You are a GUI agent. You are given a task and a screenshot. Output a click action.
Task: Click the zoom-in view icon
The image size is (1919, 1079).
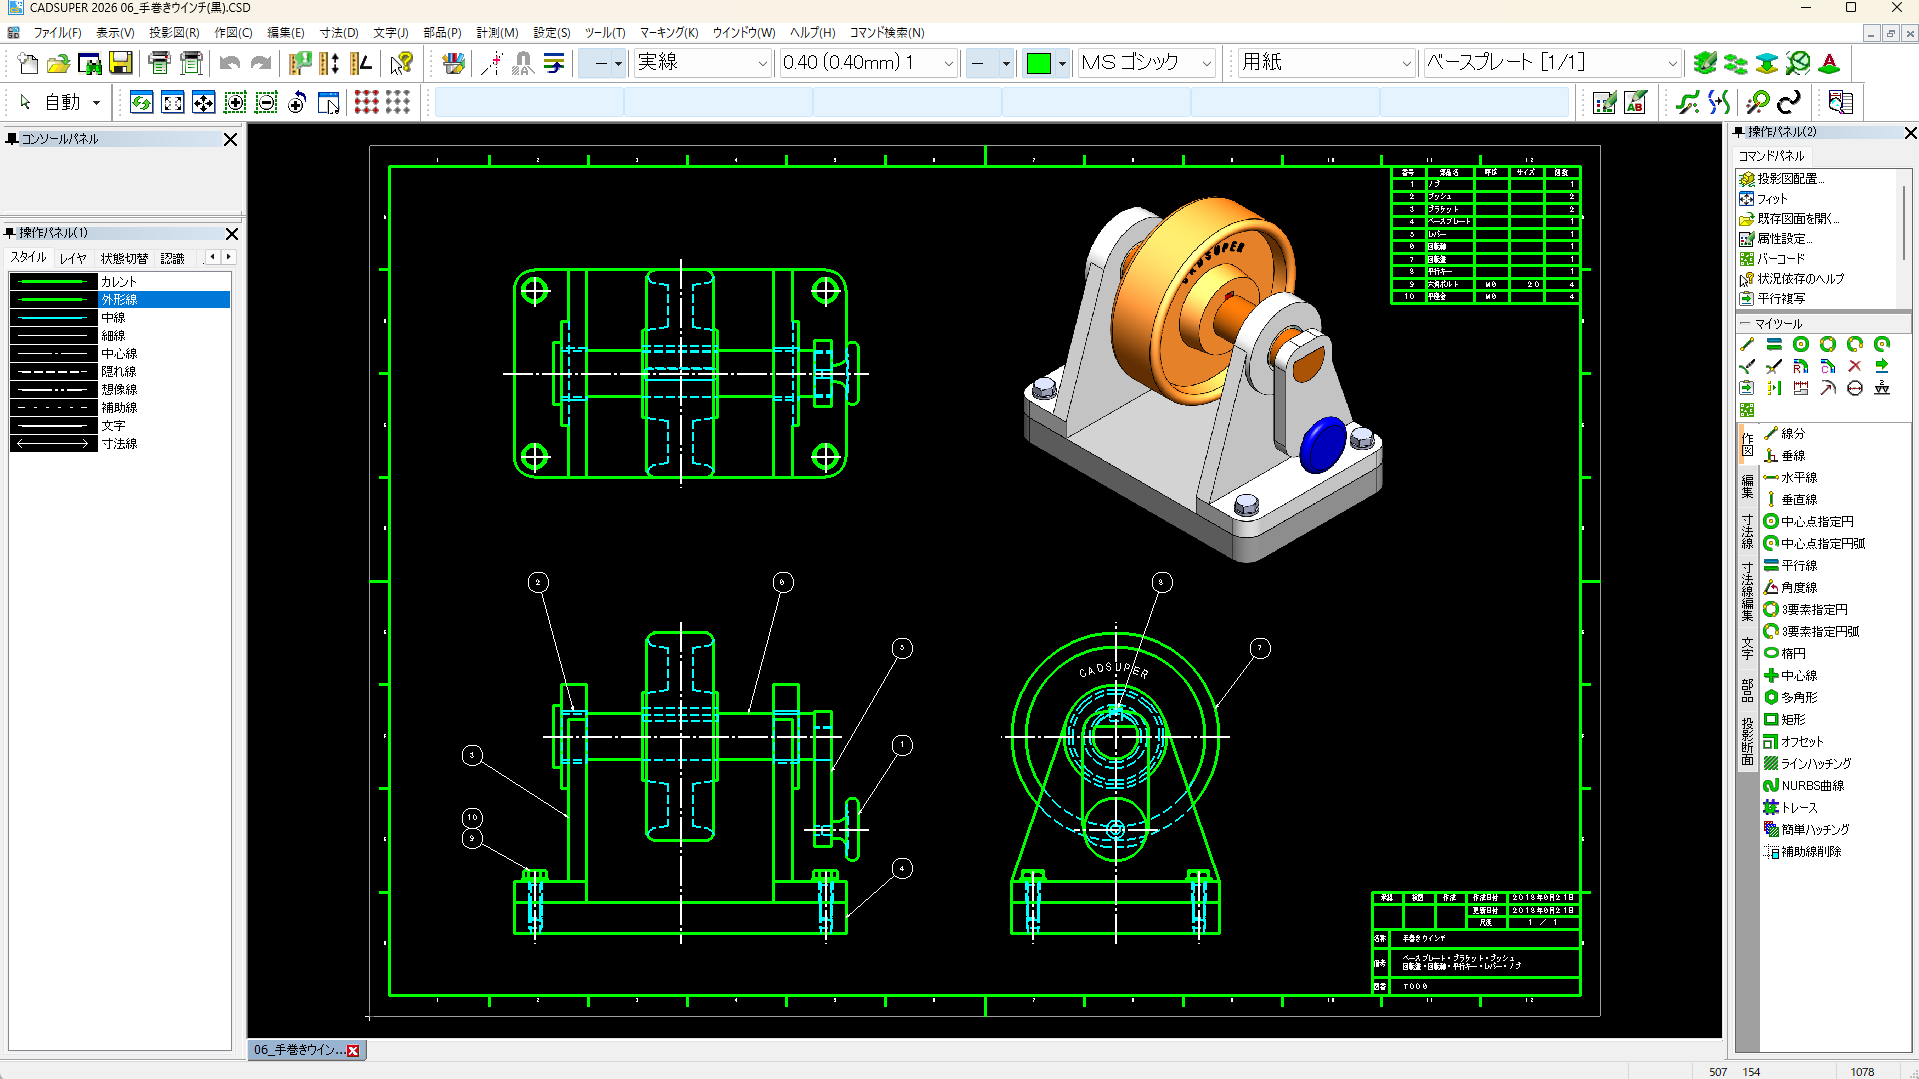tap(235, 102)
